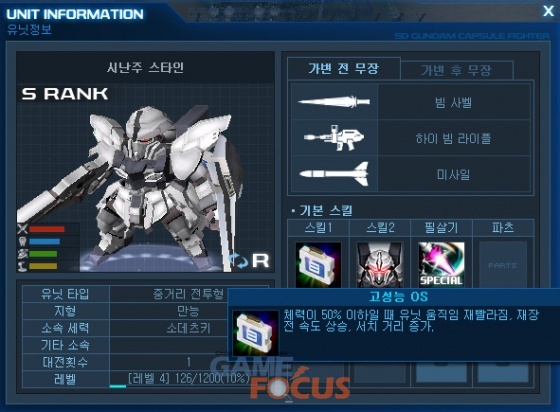
Task: Click the beam saber weapon icon
Action: [334, 102]
